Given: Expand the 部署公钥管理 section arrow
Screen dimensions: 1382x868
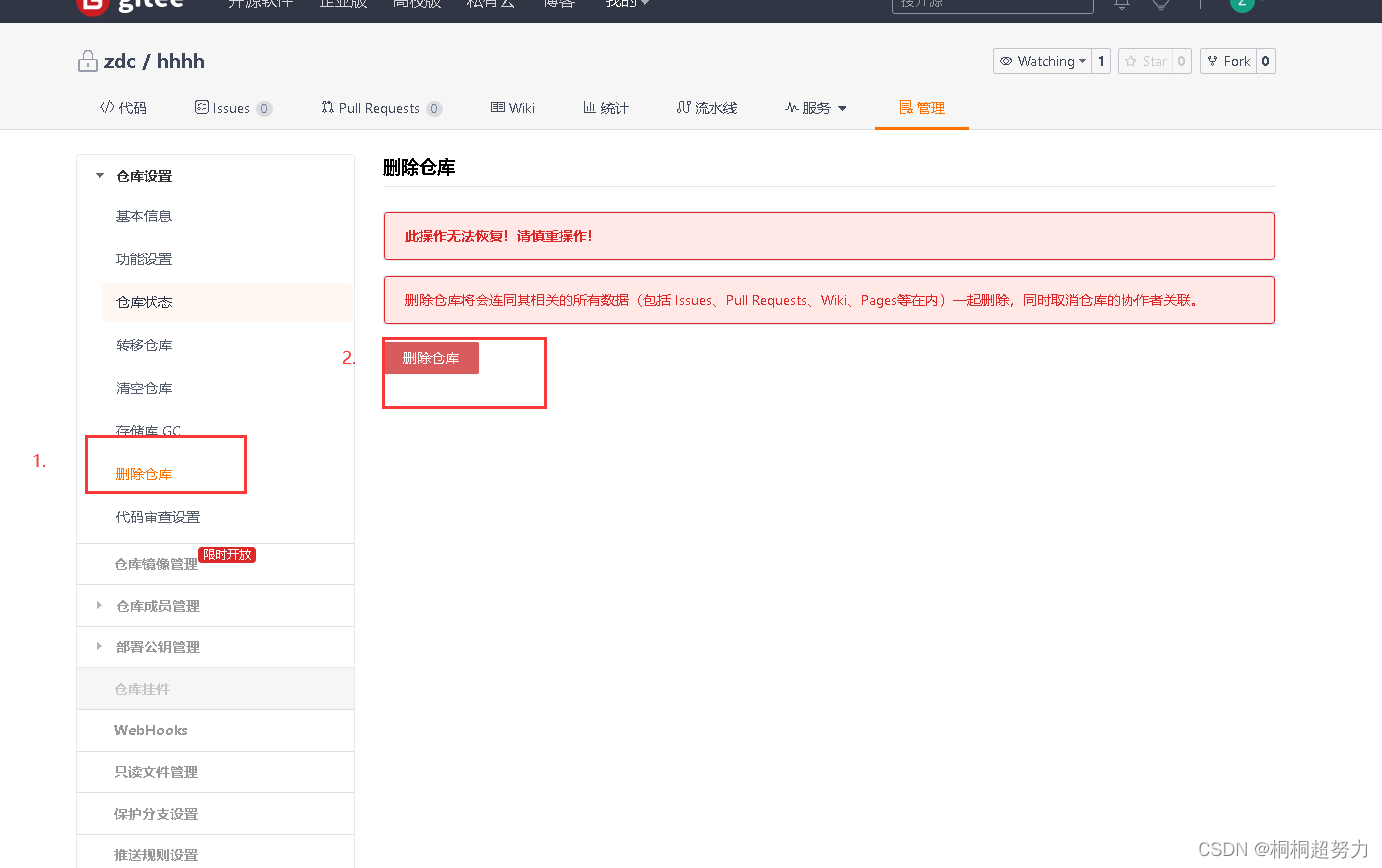Looking at the screenshot, I should click(x=99, y=646).
